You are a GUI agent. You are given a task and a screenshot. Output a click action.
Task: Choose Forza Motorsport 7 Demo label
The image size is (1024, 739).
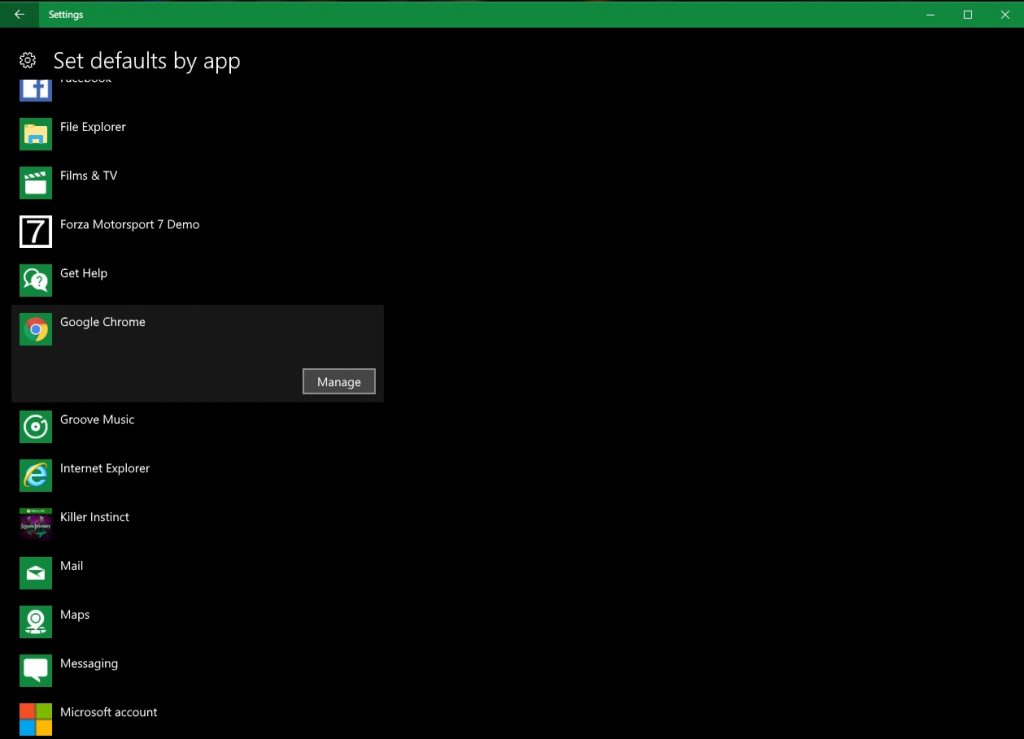coord(129,225)
